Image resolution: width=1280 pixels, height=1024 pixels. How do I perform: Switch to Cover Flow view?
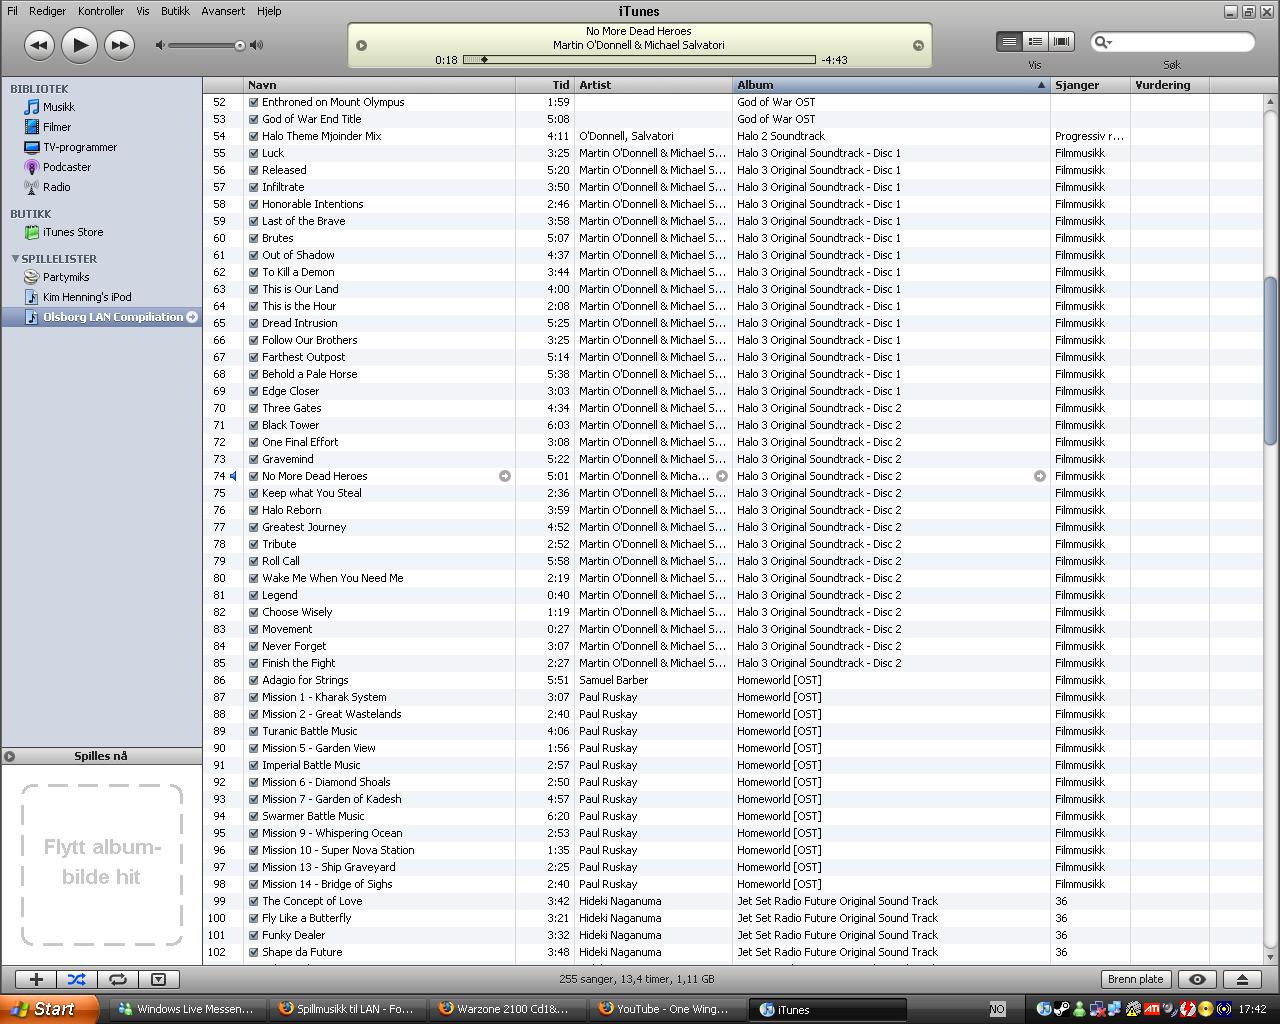pos(1061,41)
